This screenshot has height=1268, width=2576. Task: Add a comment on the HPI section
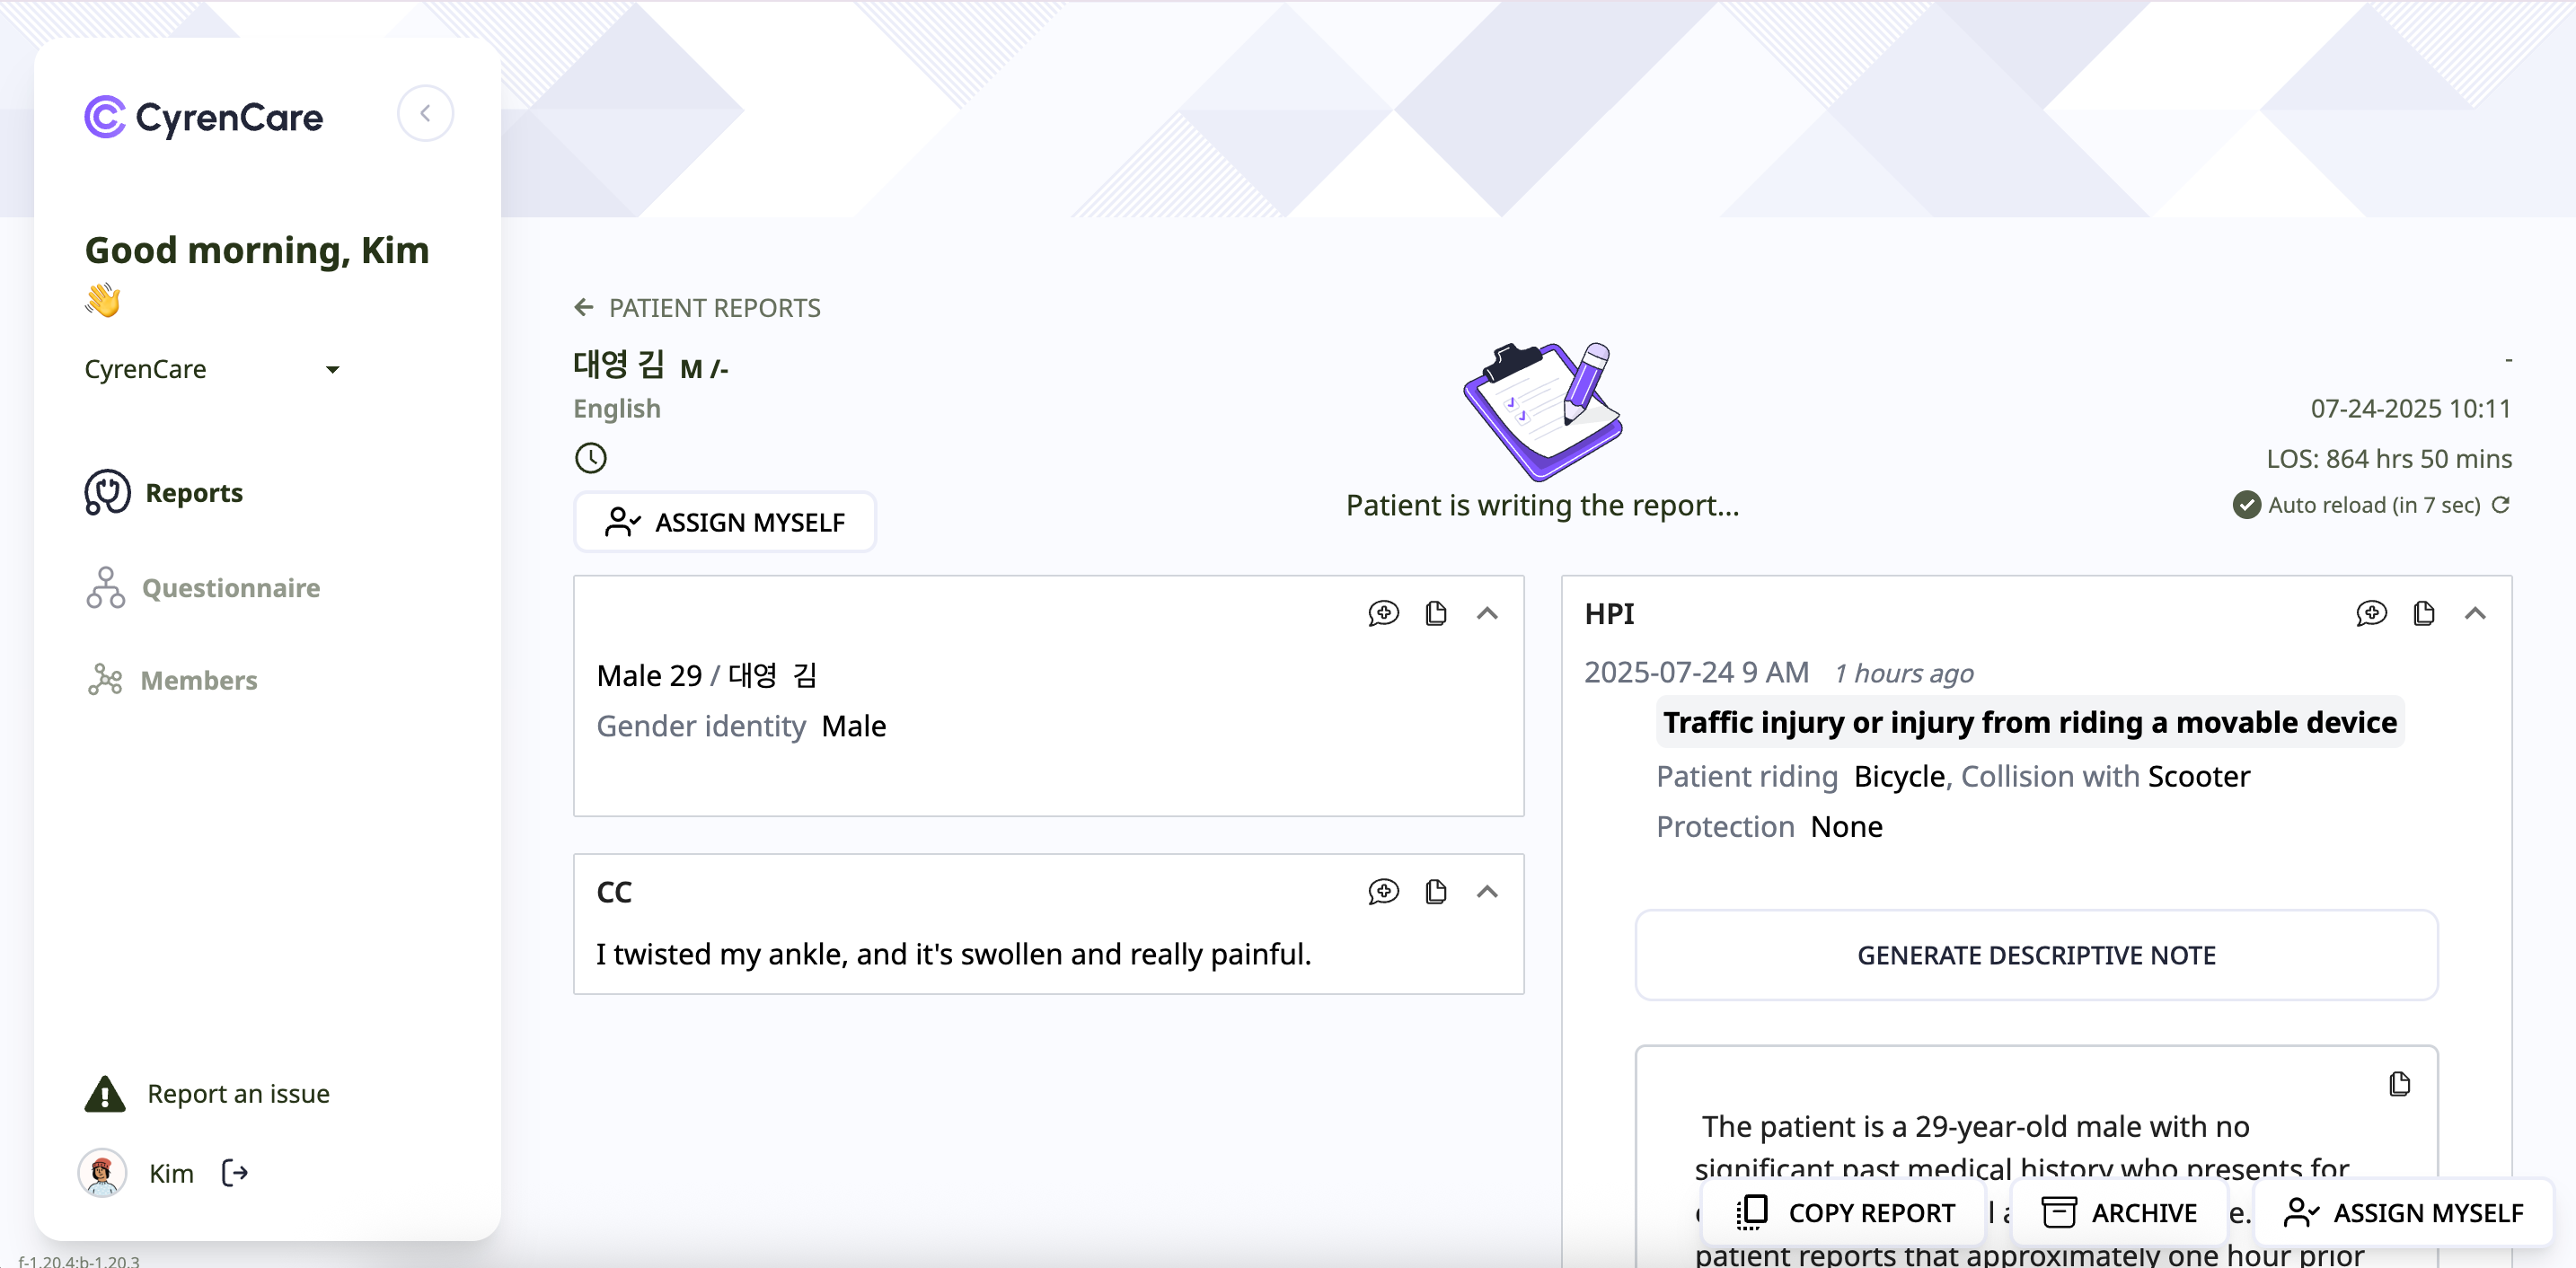(x=2371, y=613)
